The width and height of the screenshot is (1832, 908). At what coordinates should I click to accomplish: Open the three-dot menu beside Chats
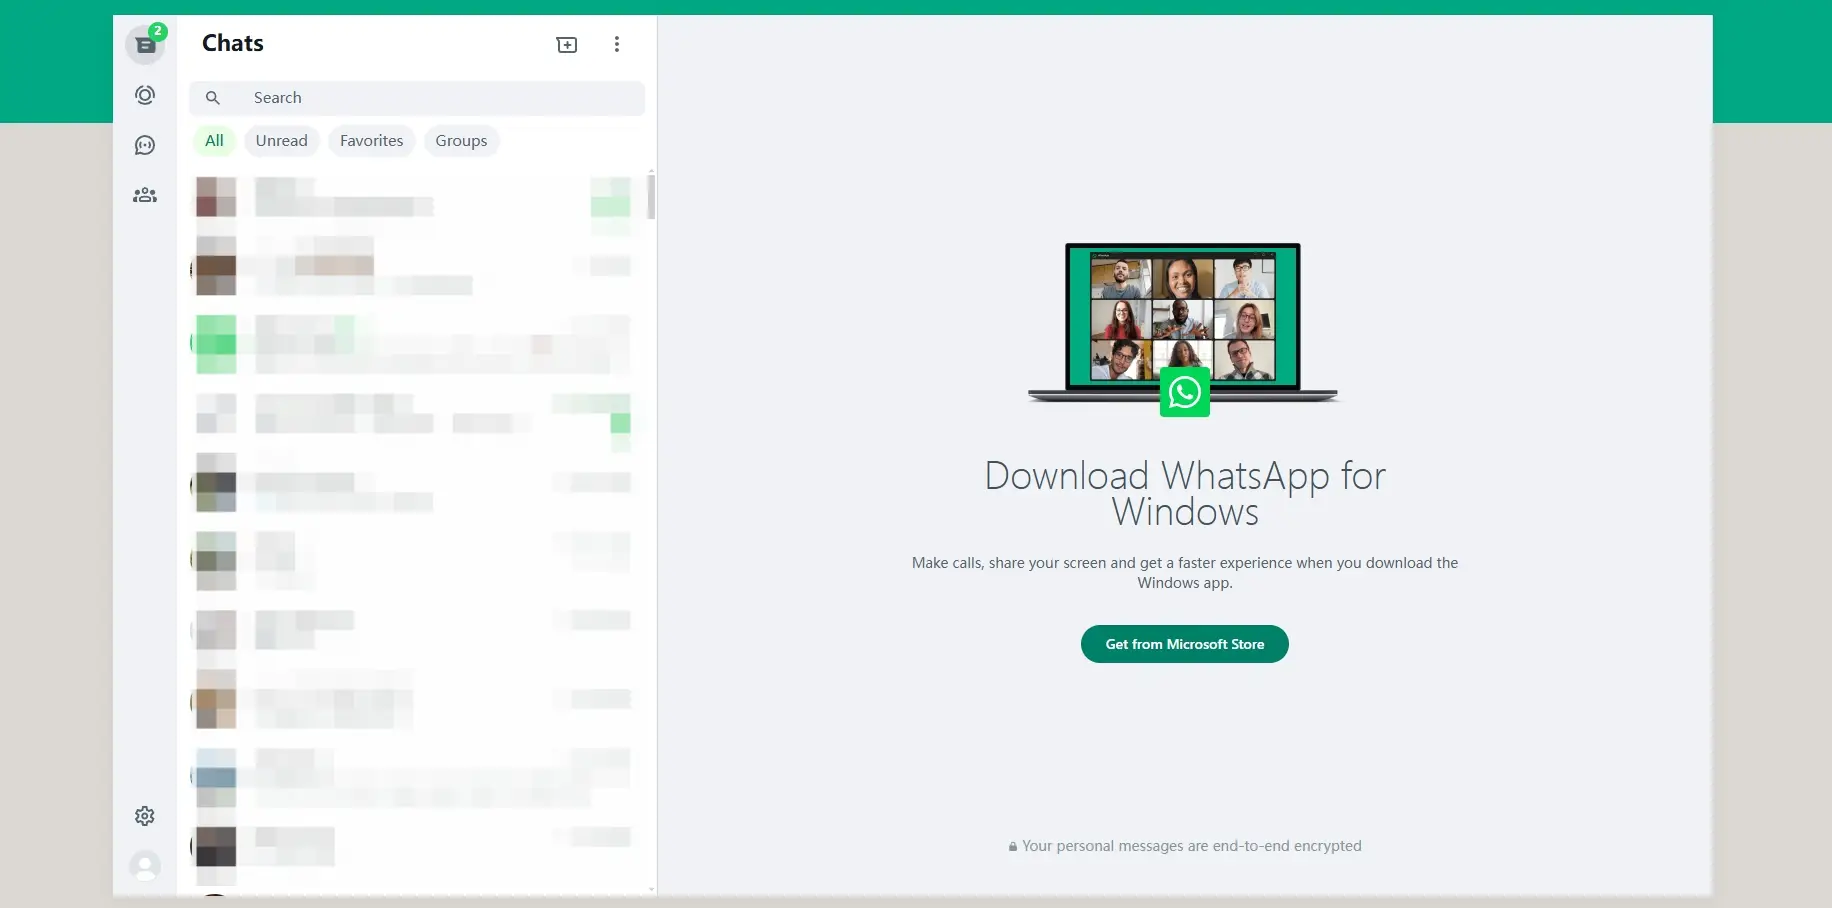[617, 44]
